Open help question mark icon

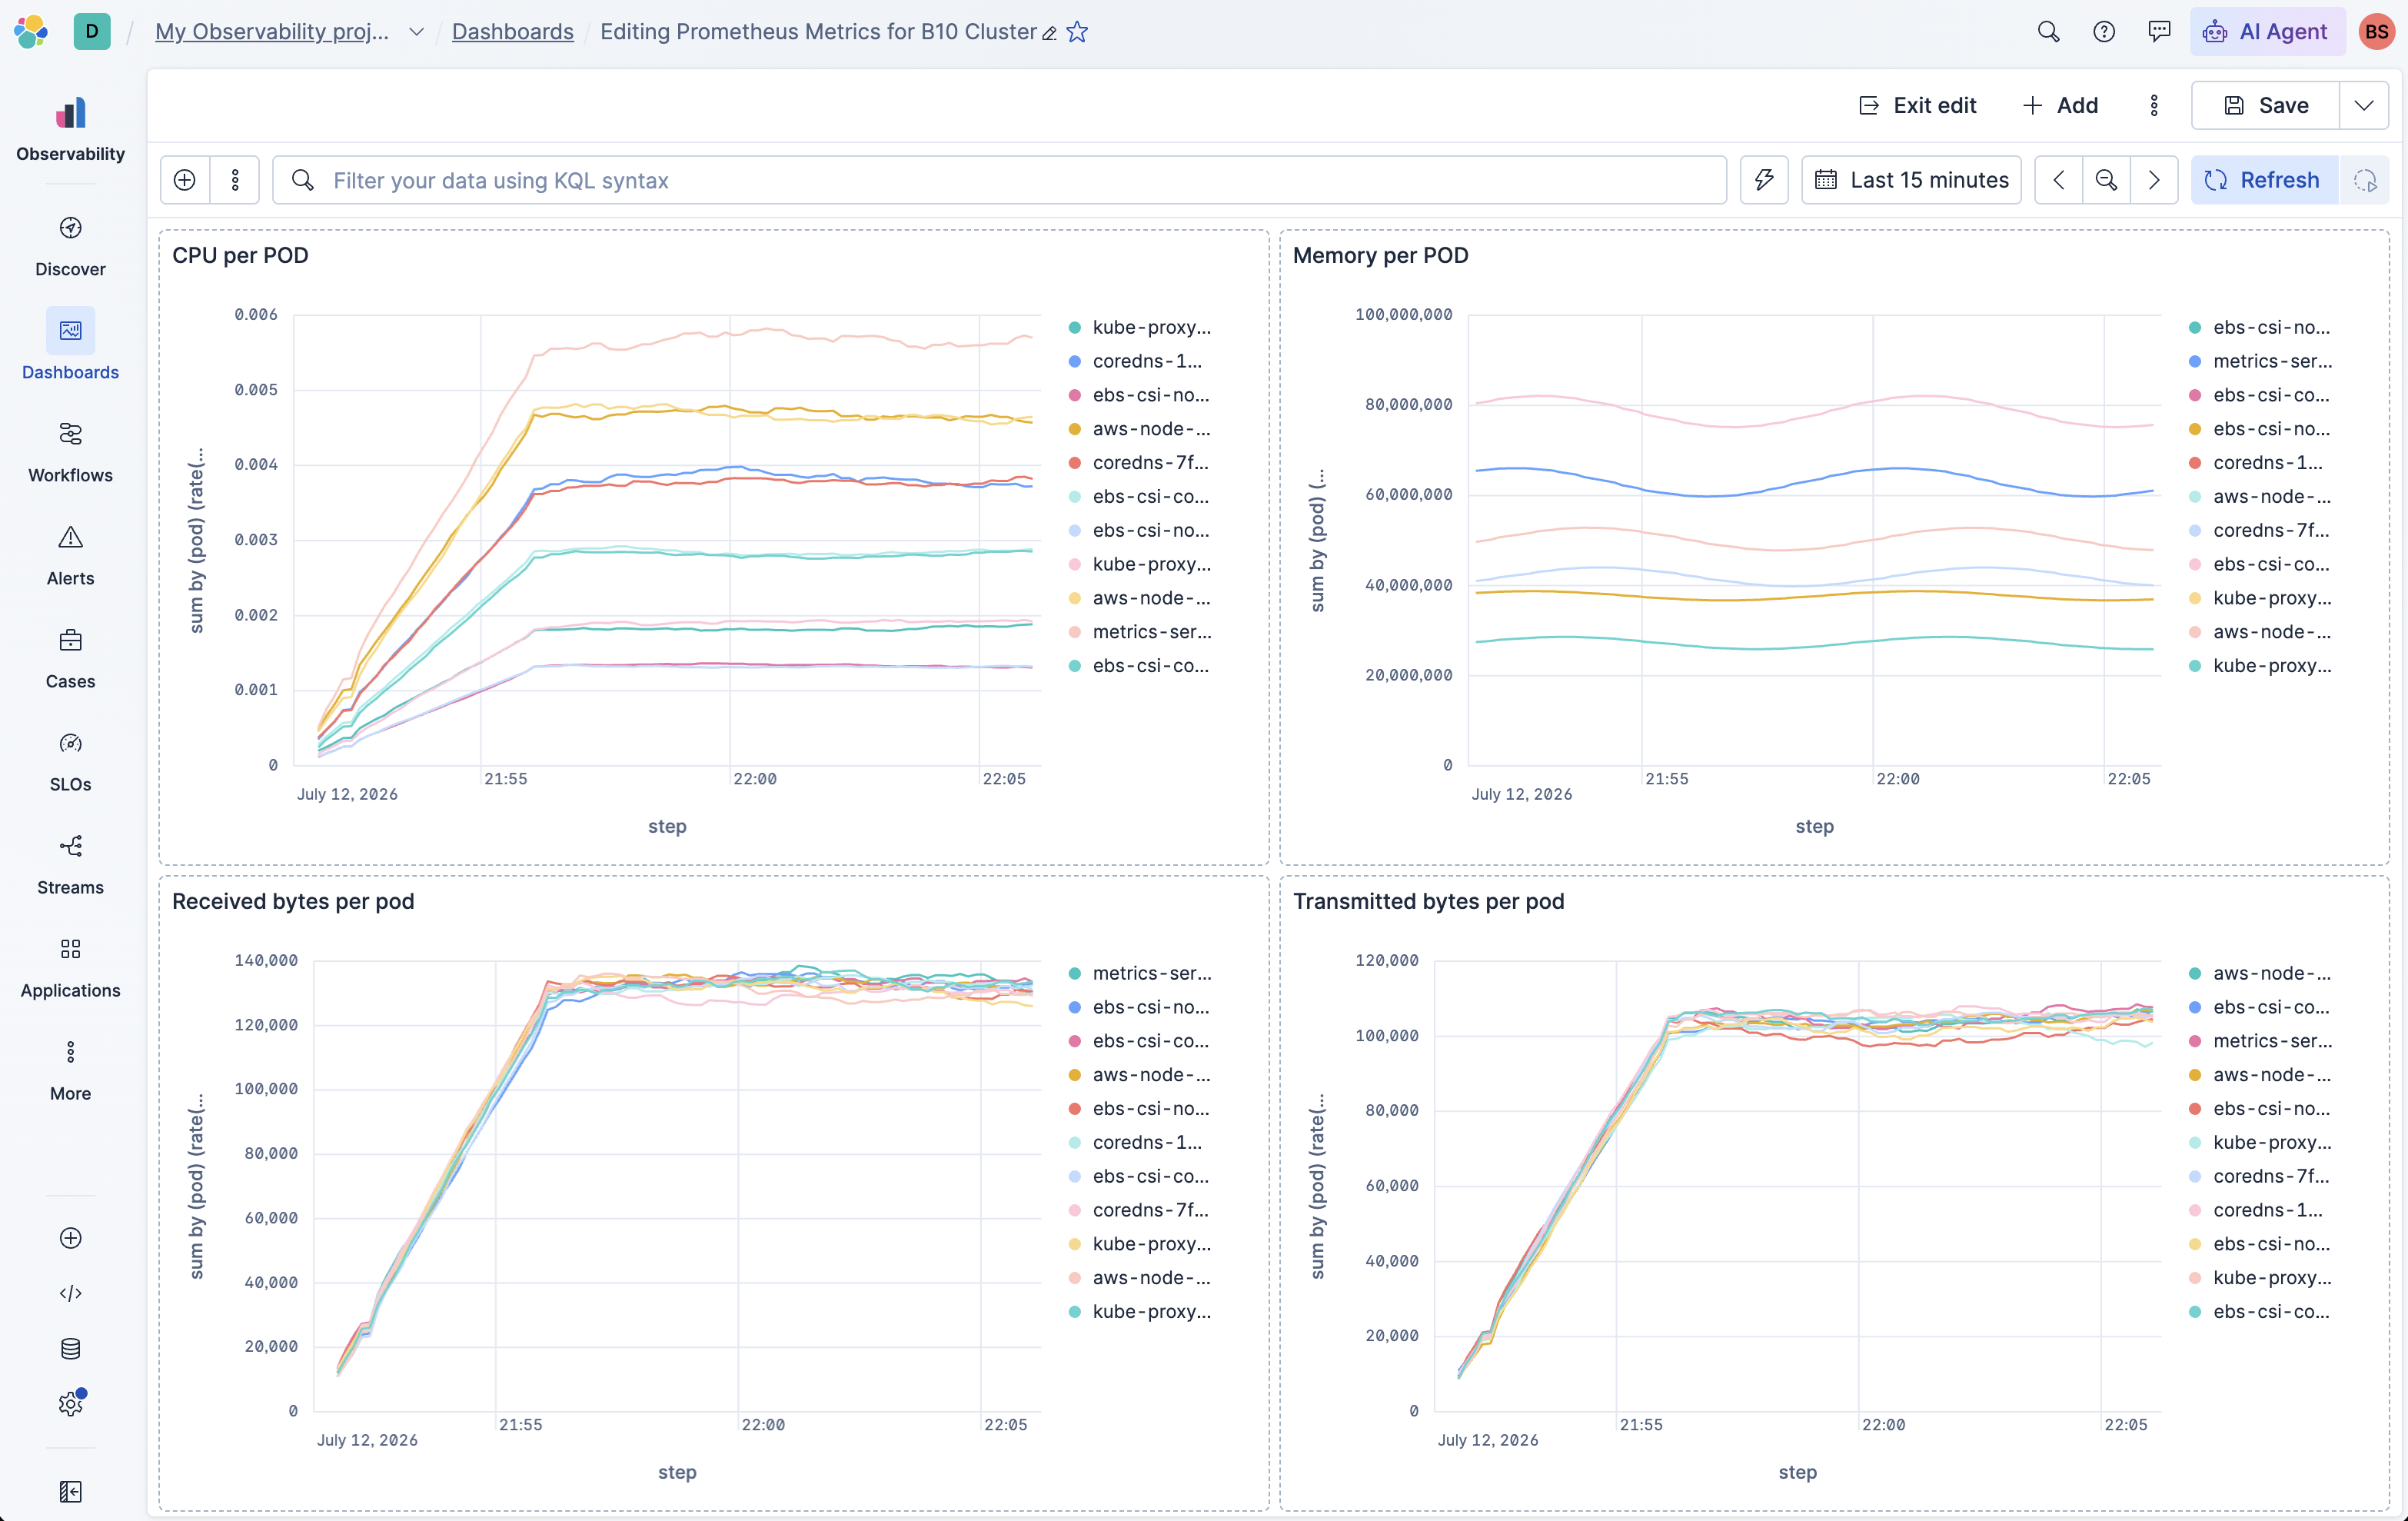point(2104,32)
